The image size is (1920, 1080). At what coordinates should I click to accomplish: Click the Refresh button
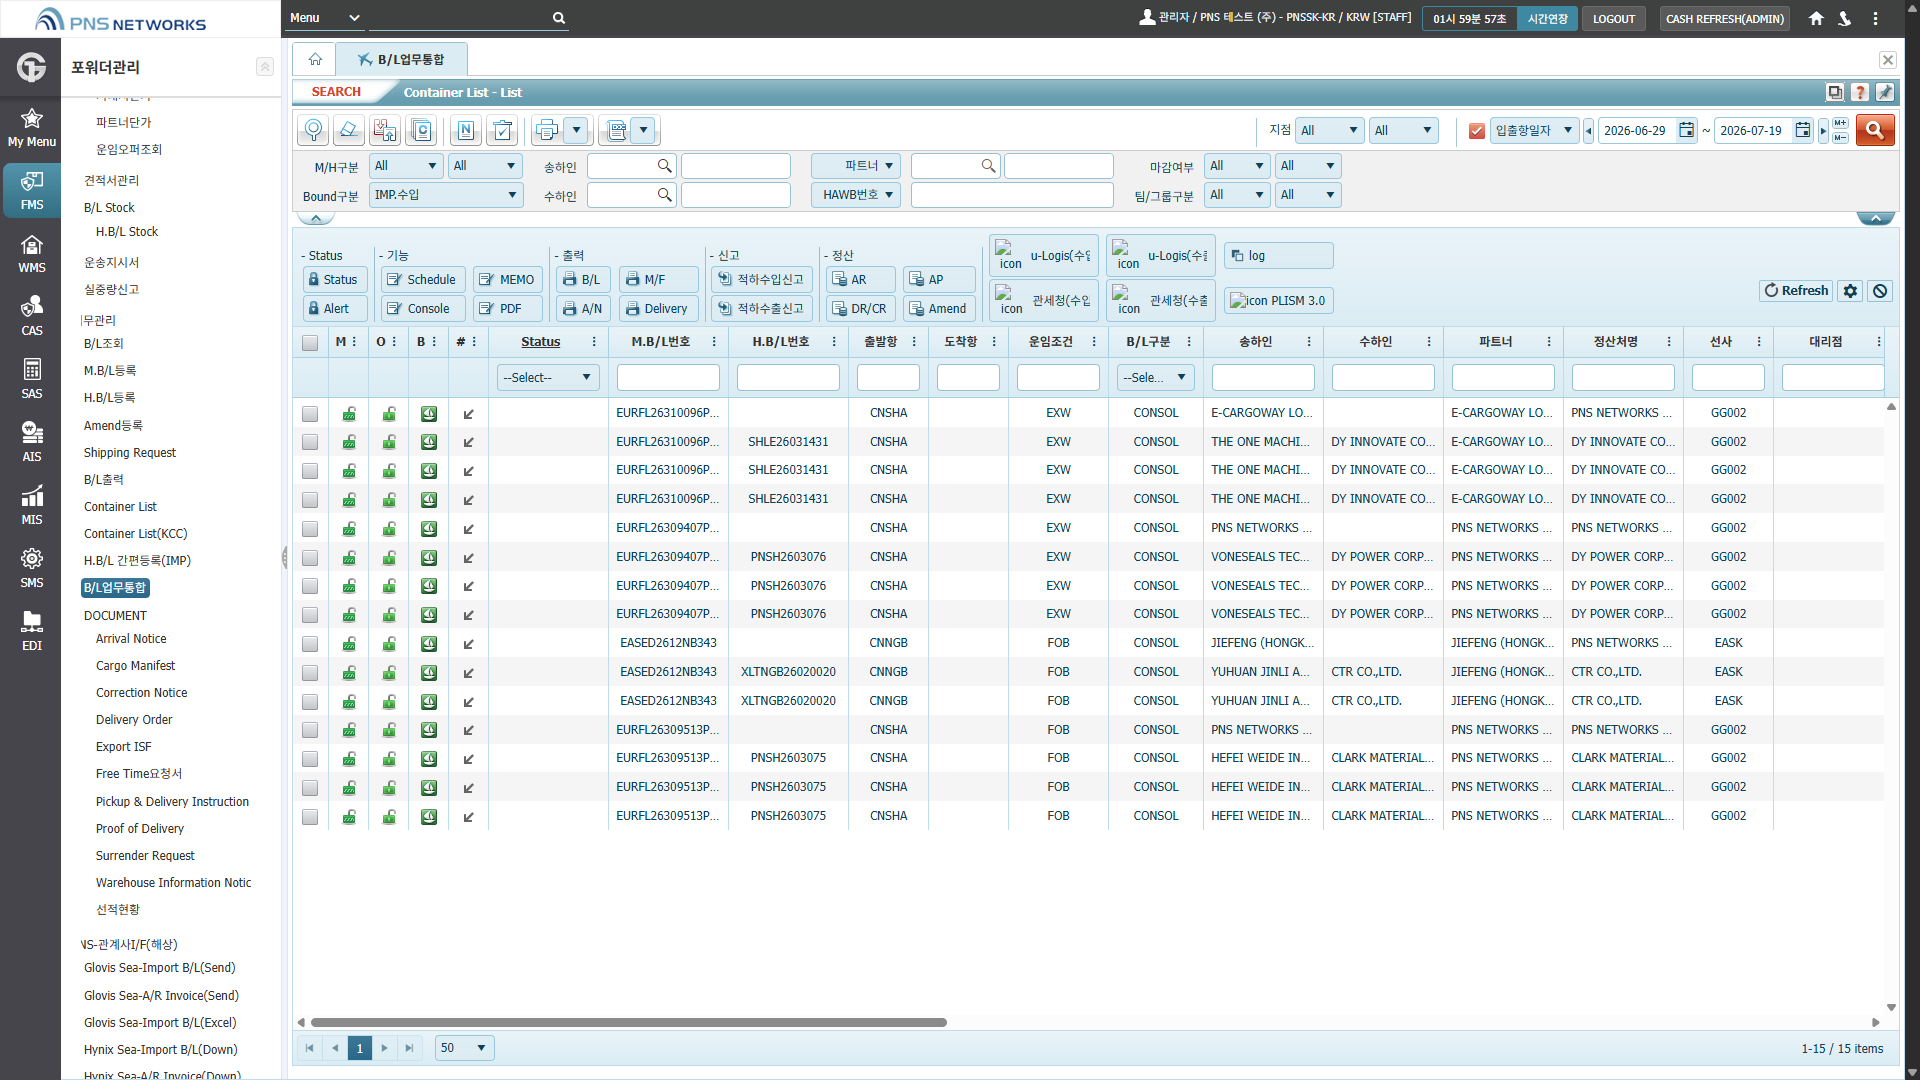1796,291
